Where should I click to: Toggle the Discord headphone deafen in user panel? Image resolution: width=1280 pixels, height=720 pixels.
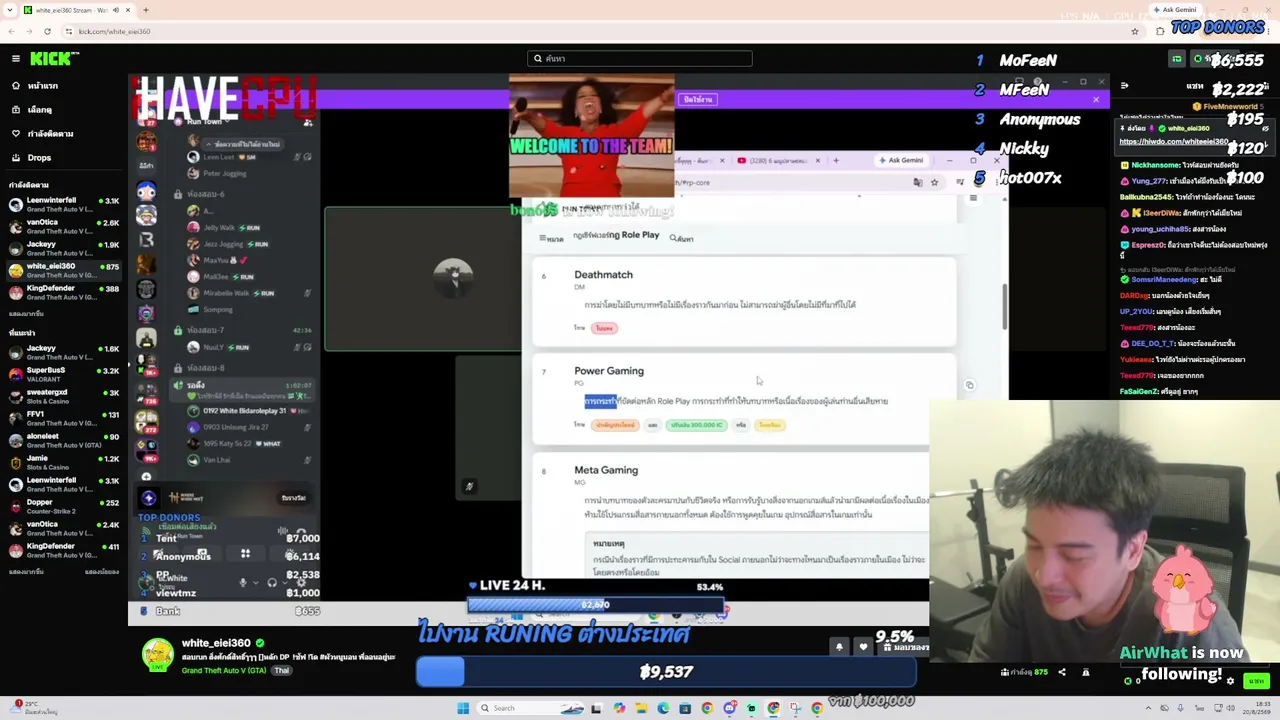[271, 583]
